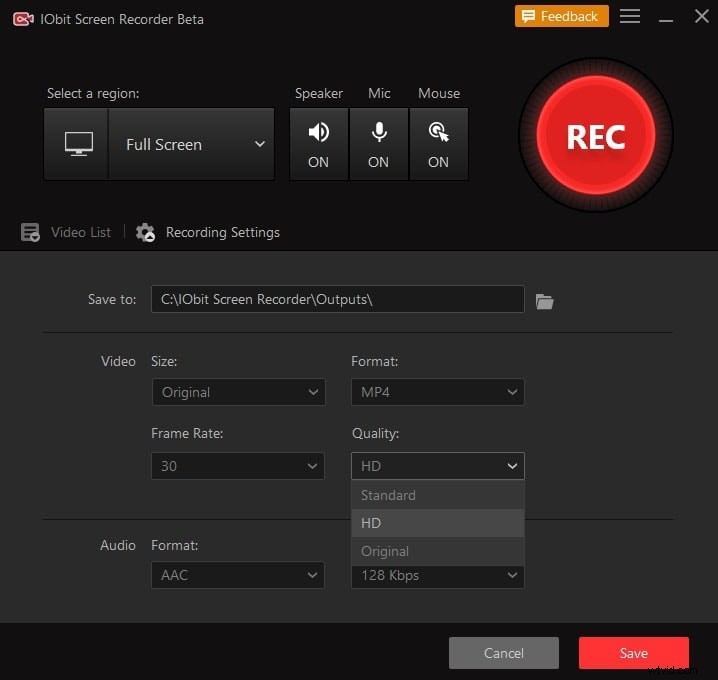Select Standard in the Quality list
Viewport: 718px width, 680px height.
pos(438,495)
